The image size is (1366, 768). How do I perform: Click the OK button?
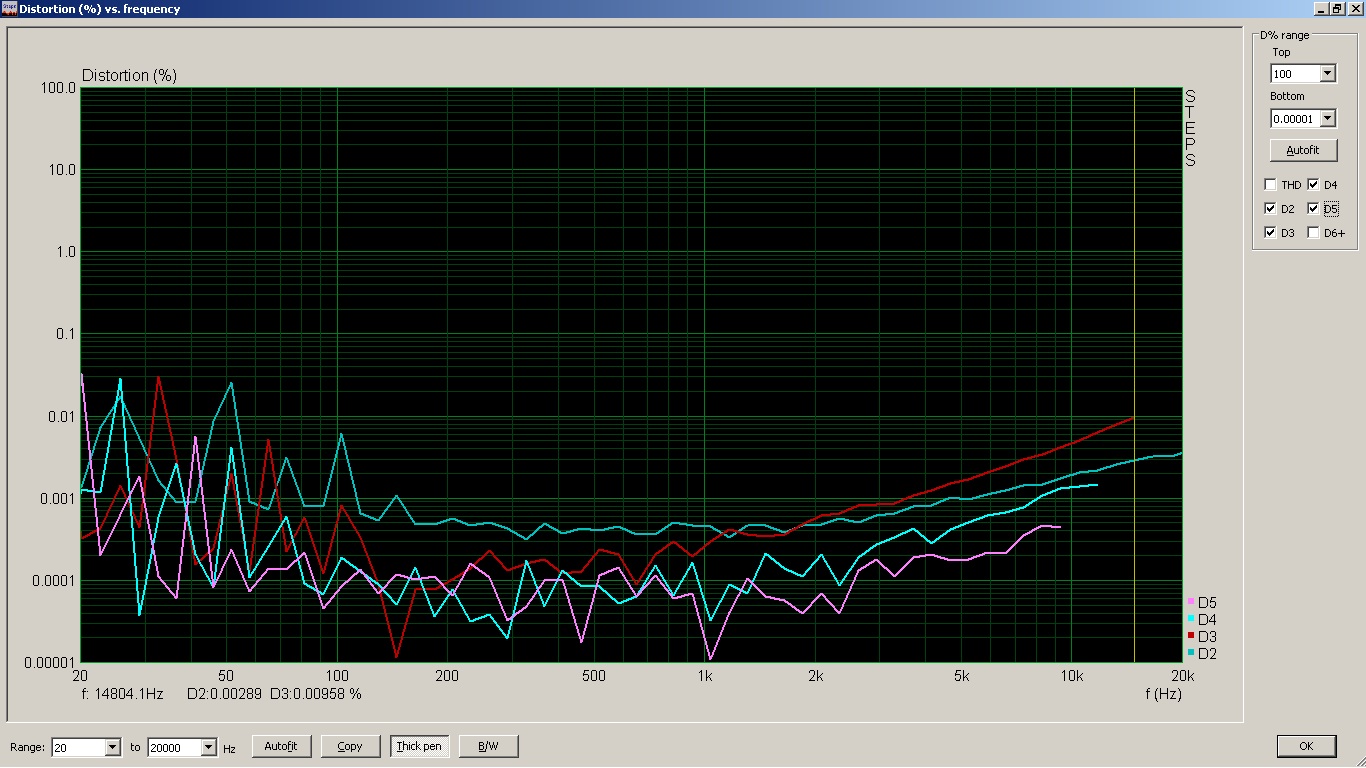coord(1306,746)
